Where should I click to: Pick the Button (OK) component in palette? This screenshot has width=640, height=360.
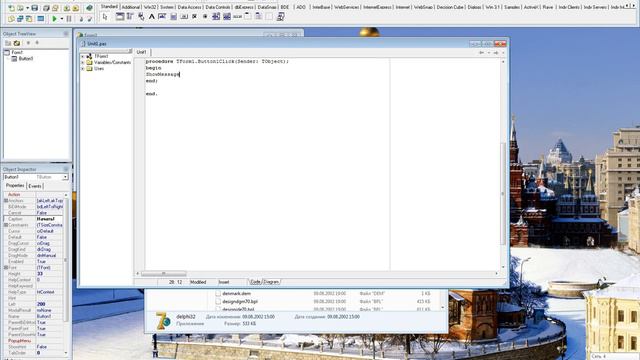(x=184, y=17)
